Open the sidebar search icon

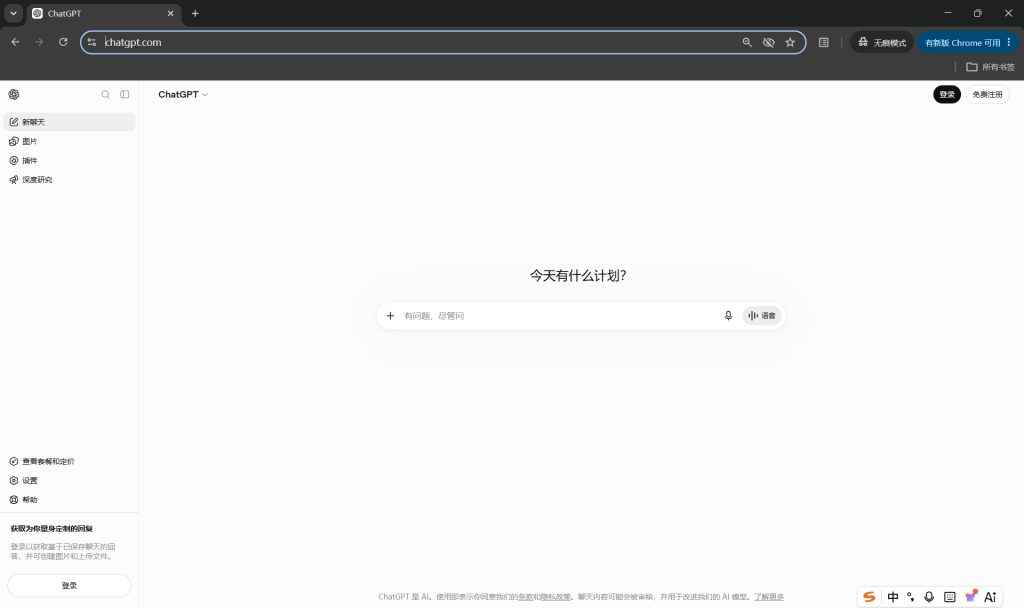pyautogui.click(x=105, y=94)
